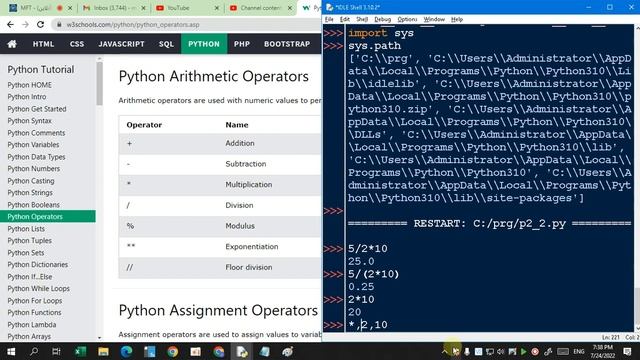Open the Options menu in IDLE Shell

[x=407, y=19]
